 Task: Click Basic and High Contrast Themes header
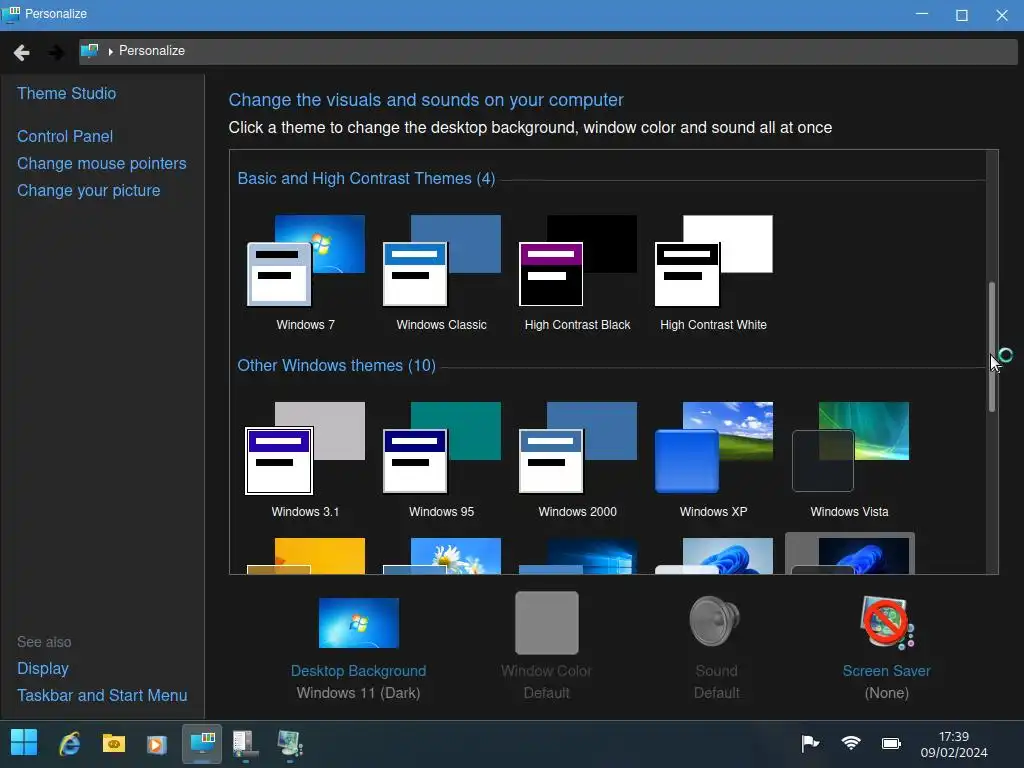[x=366, y=178]
